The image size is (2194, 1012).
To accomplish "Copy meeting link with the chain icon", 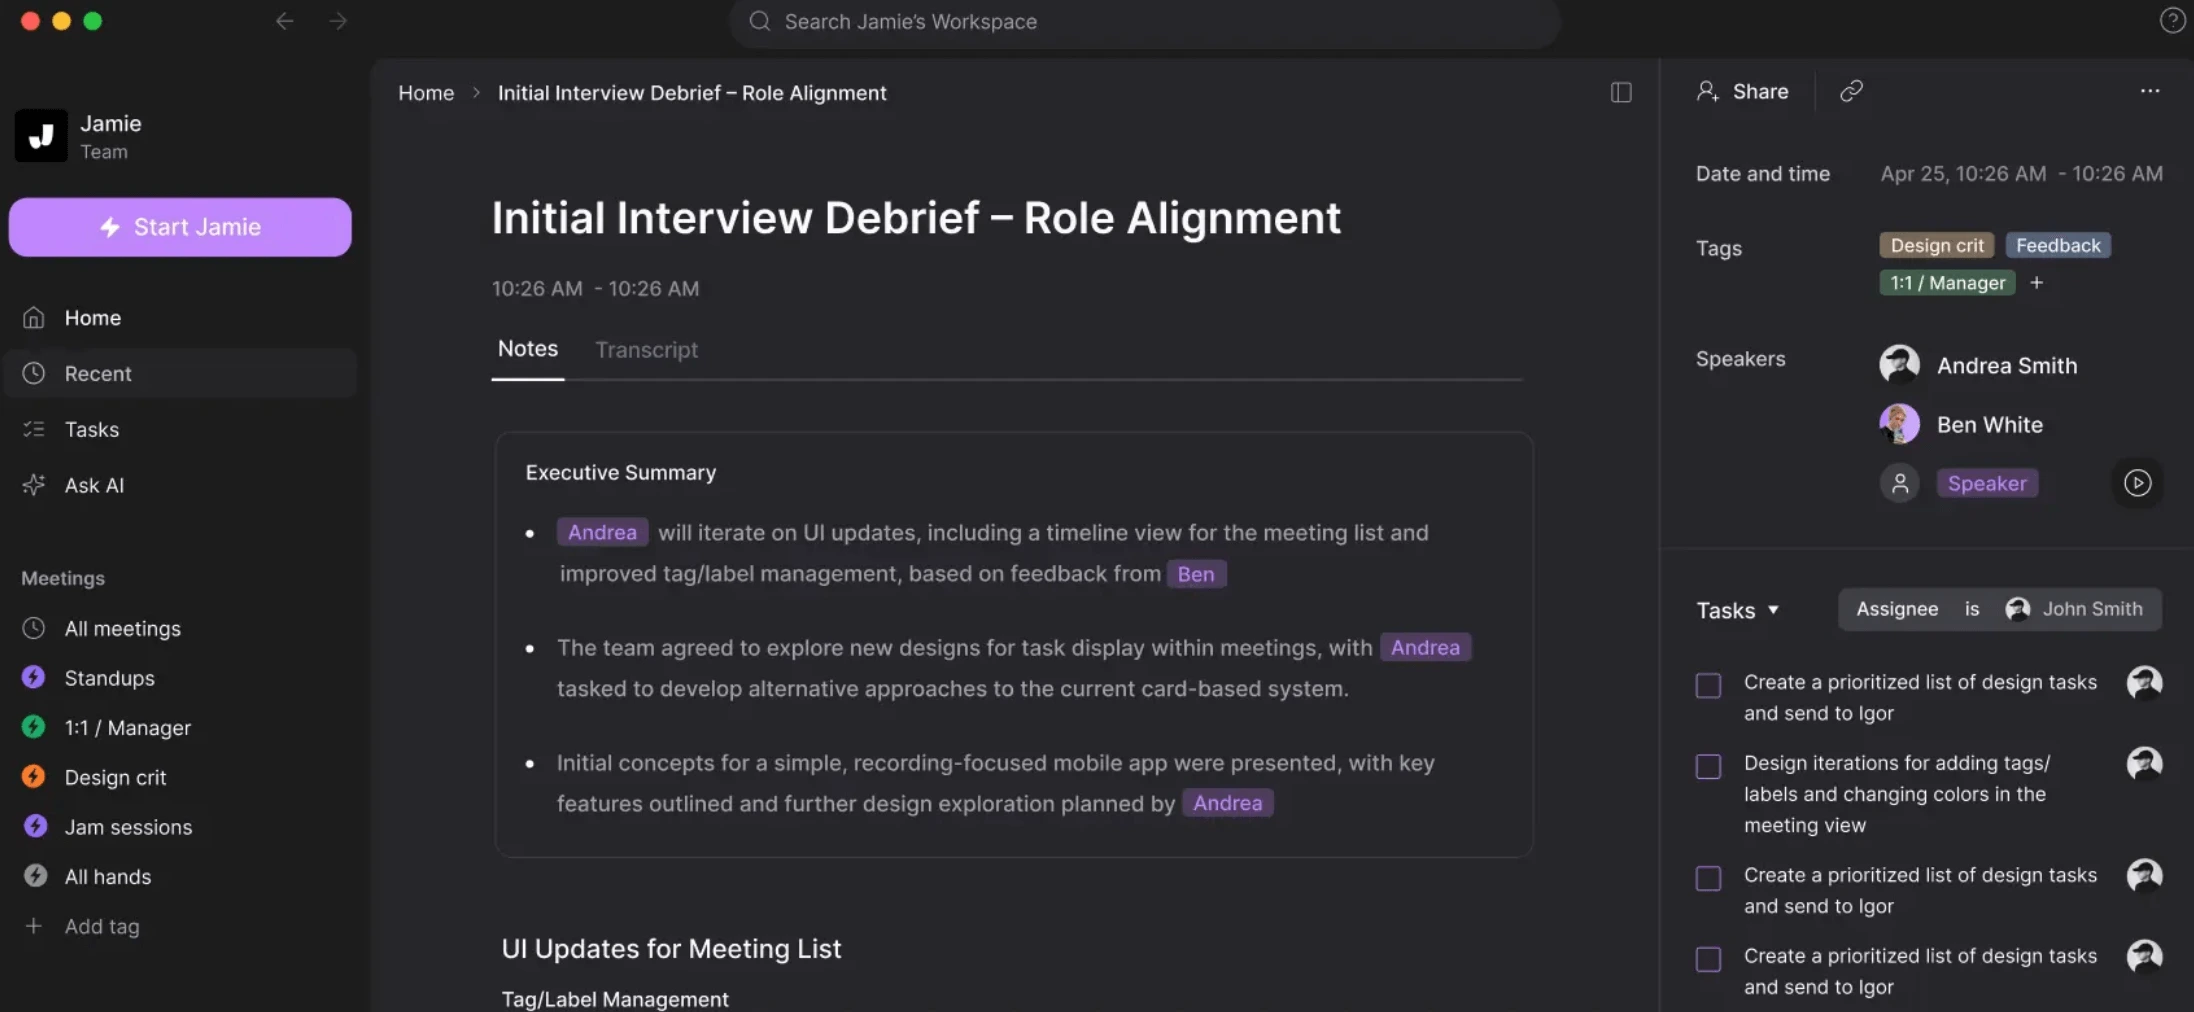I will coord(1851,91).
